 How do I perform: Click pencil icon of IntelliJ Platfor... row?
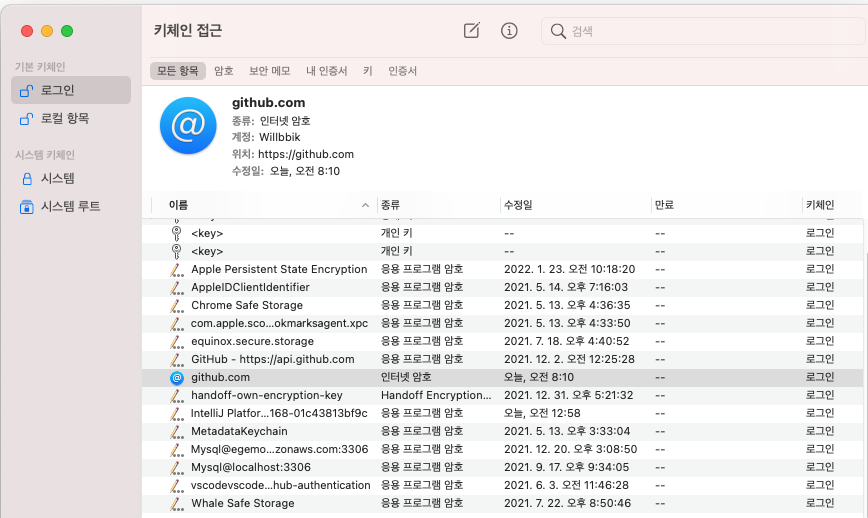tap(177, 413)
